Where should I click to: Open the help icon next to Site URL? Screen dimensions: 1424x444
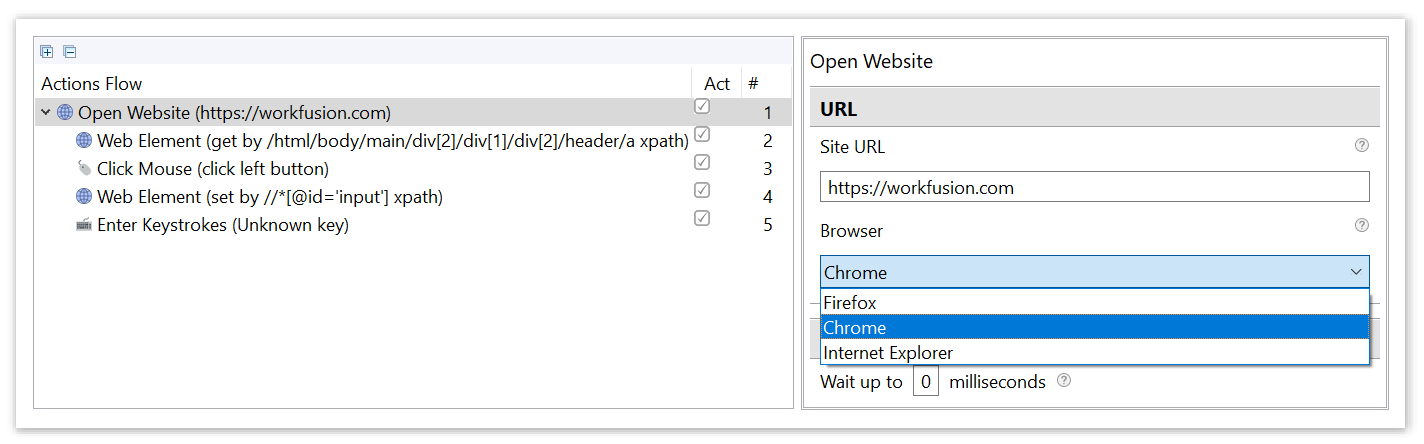1361,146
